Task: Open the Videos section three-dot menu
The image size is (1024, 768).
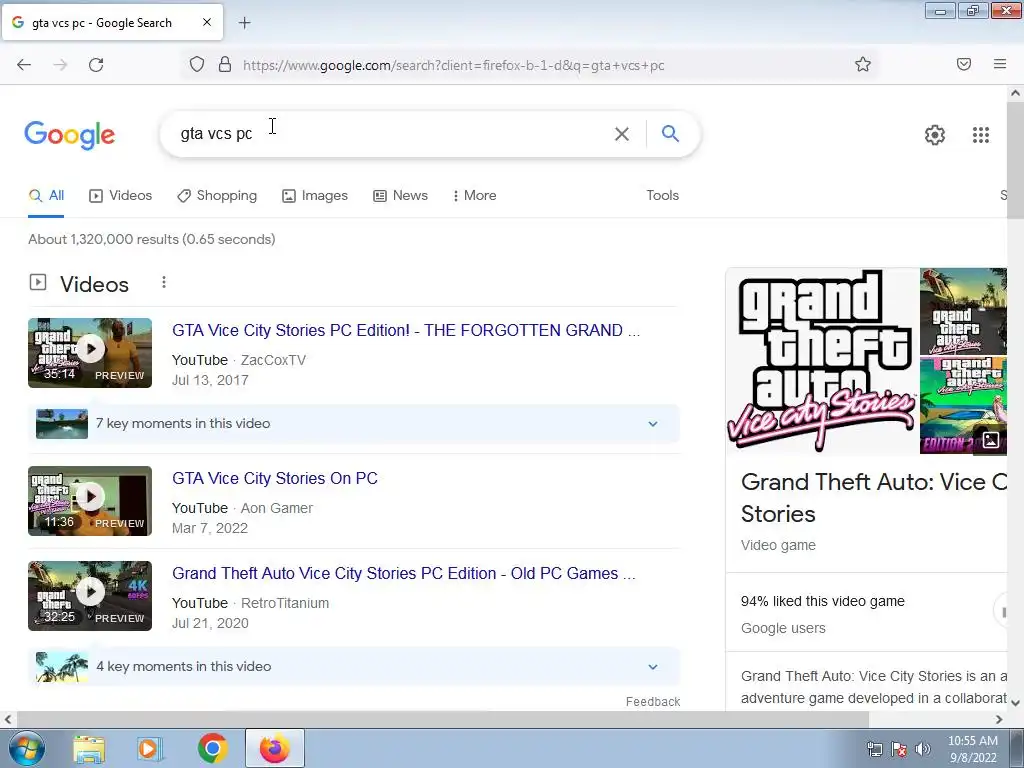Action: tap(164, 282)
